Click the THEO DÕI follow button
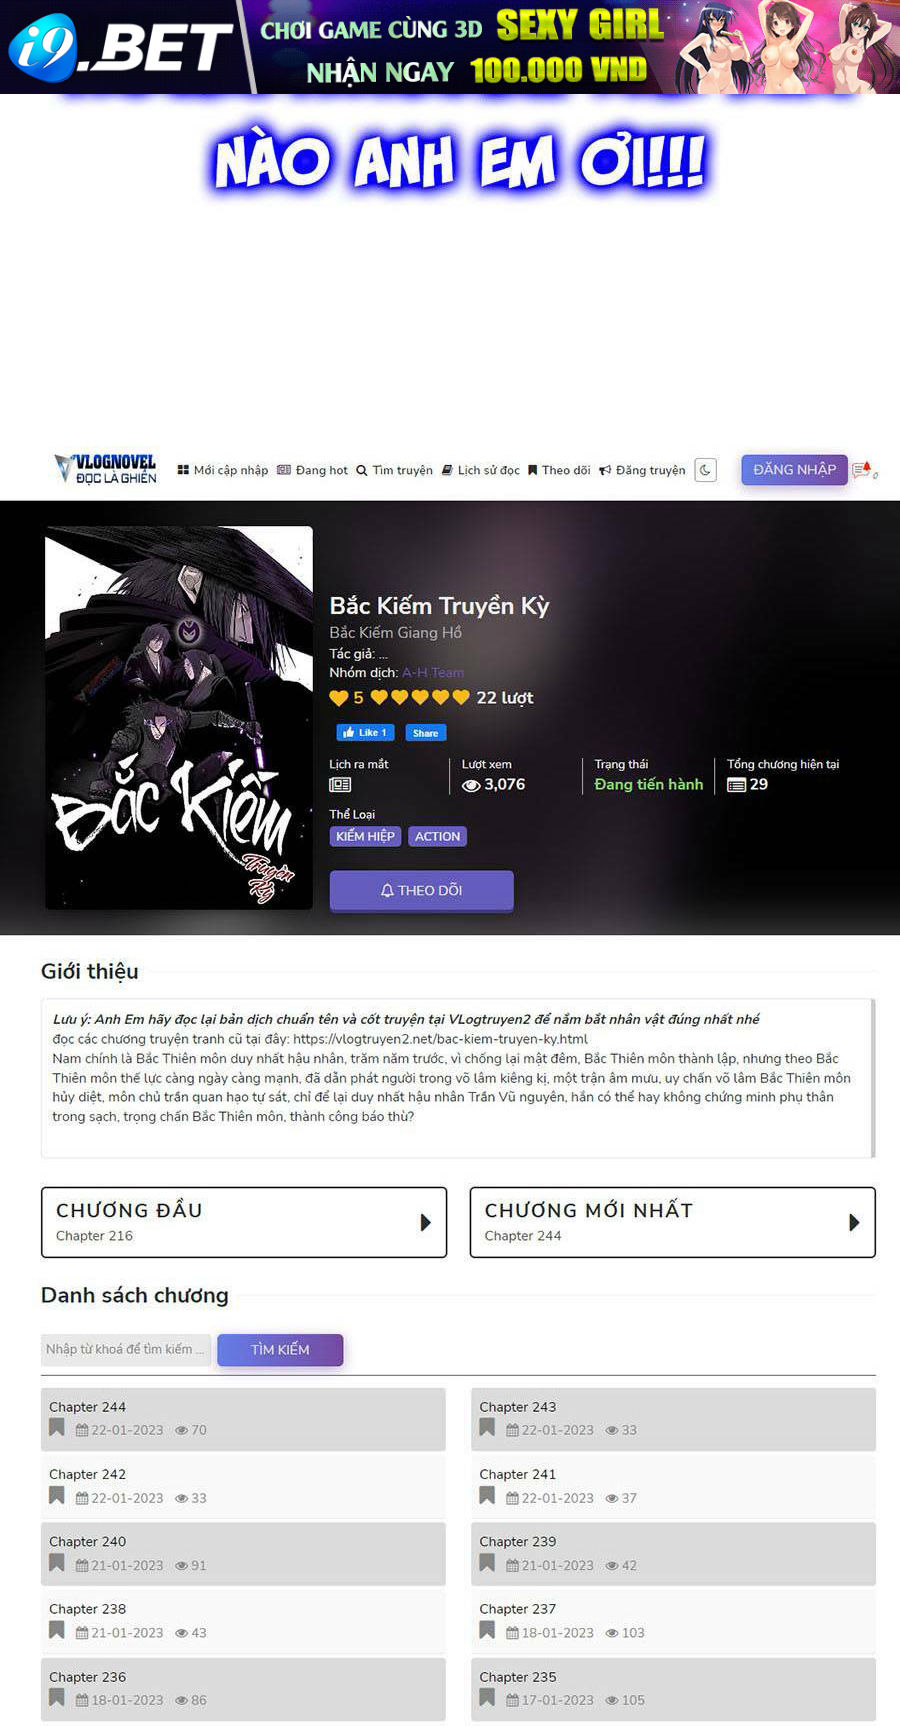 [x=422, y=890]
